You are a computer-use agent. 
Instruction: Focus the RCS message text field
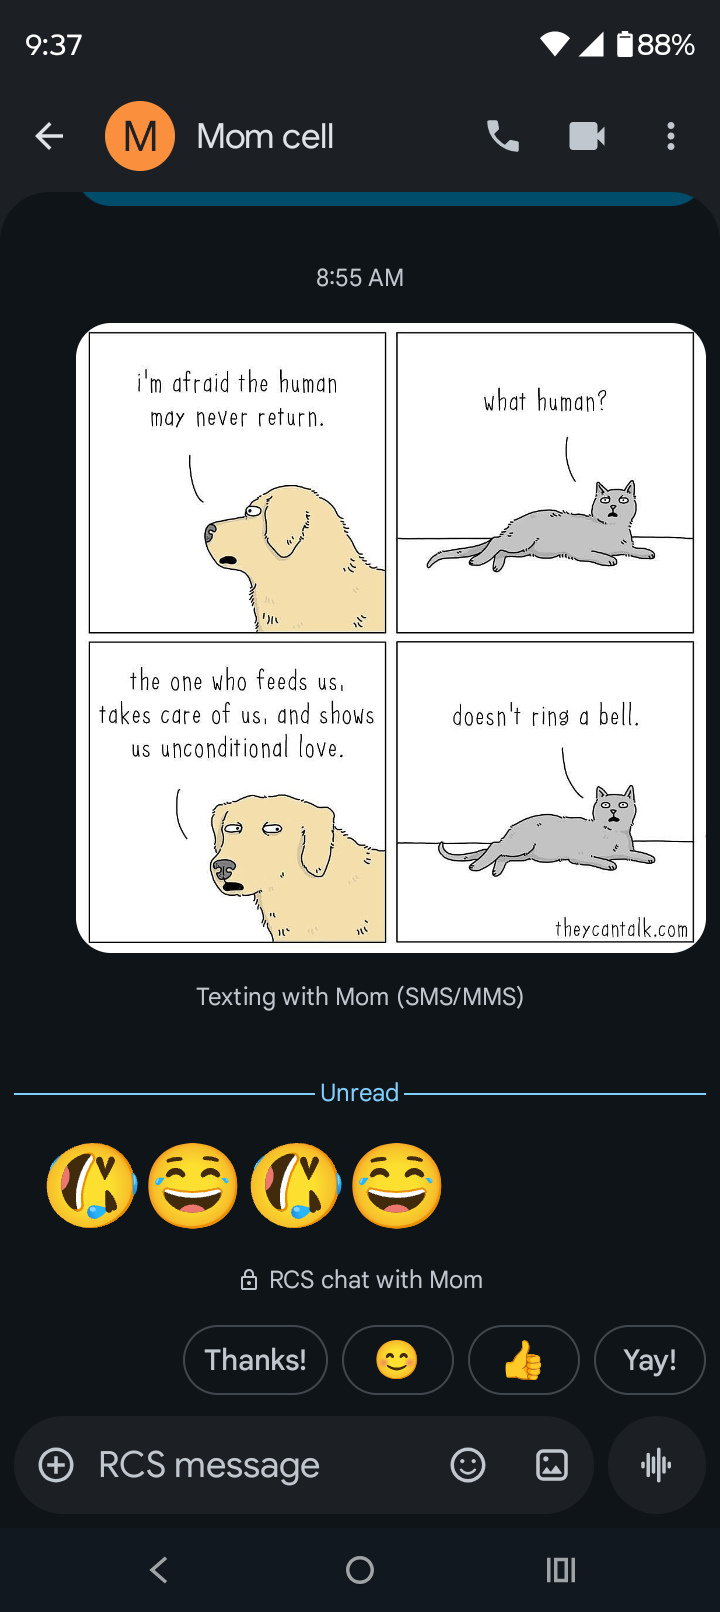click(x=260, y=1465)
